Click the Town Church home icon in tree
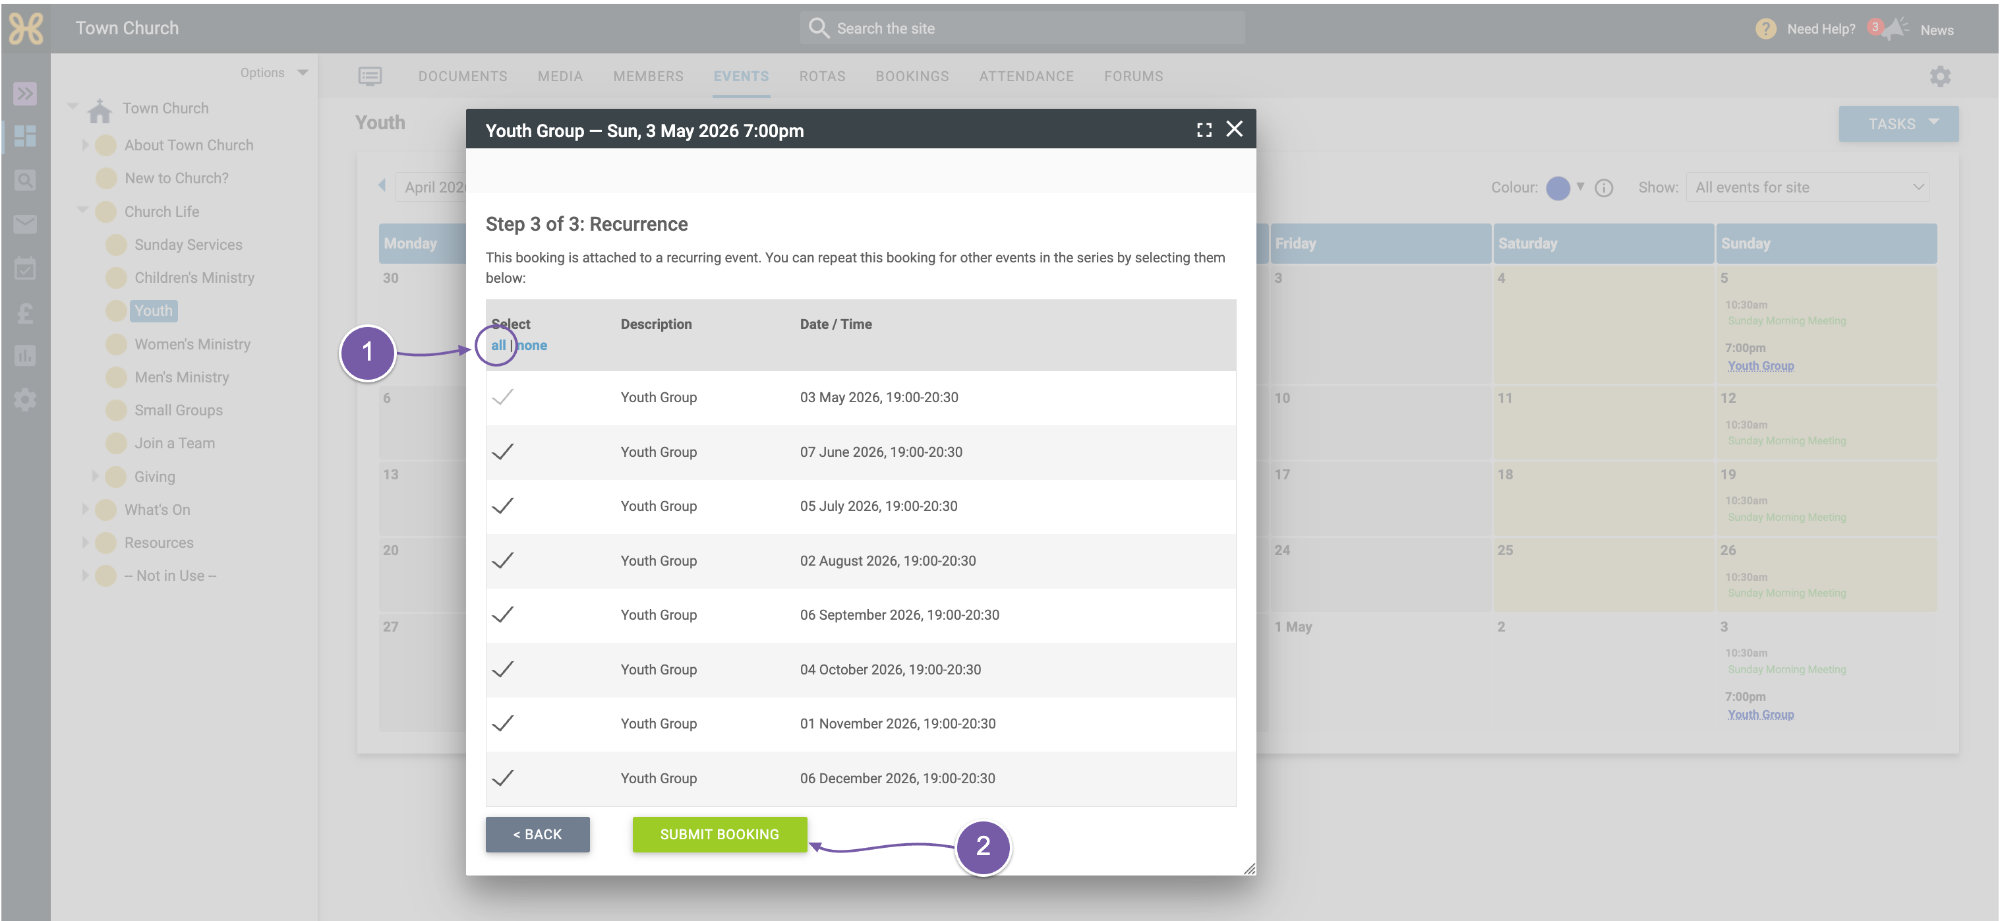Viewport: 2000px width, 921px height. pos(99,110)
